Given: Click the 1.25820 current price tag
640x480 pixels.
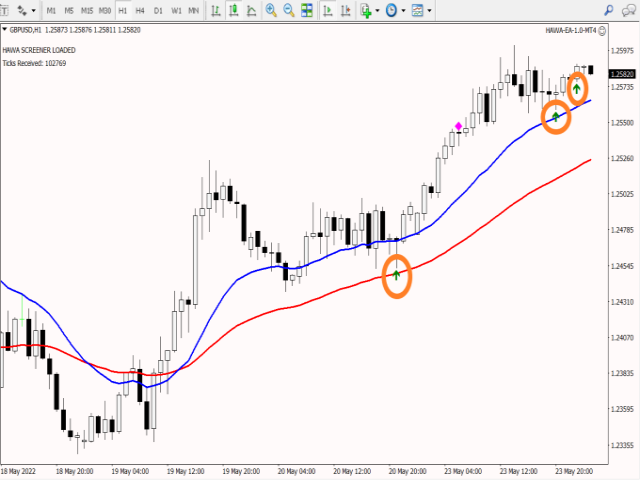Looking at the screenshot, I should [x=622, y=74].
